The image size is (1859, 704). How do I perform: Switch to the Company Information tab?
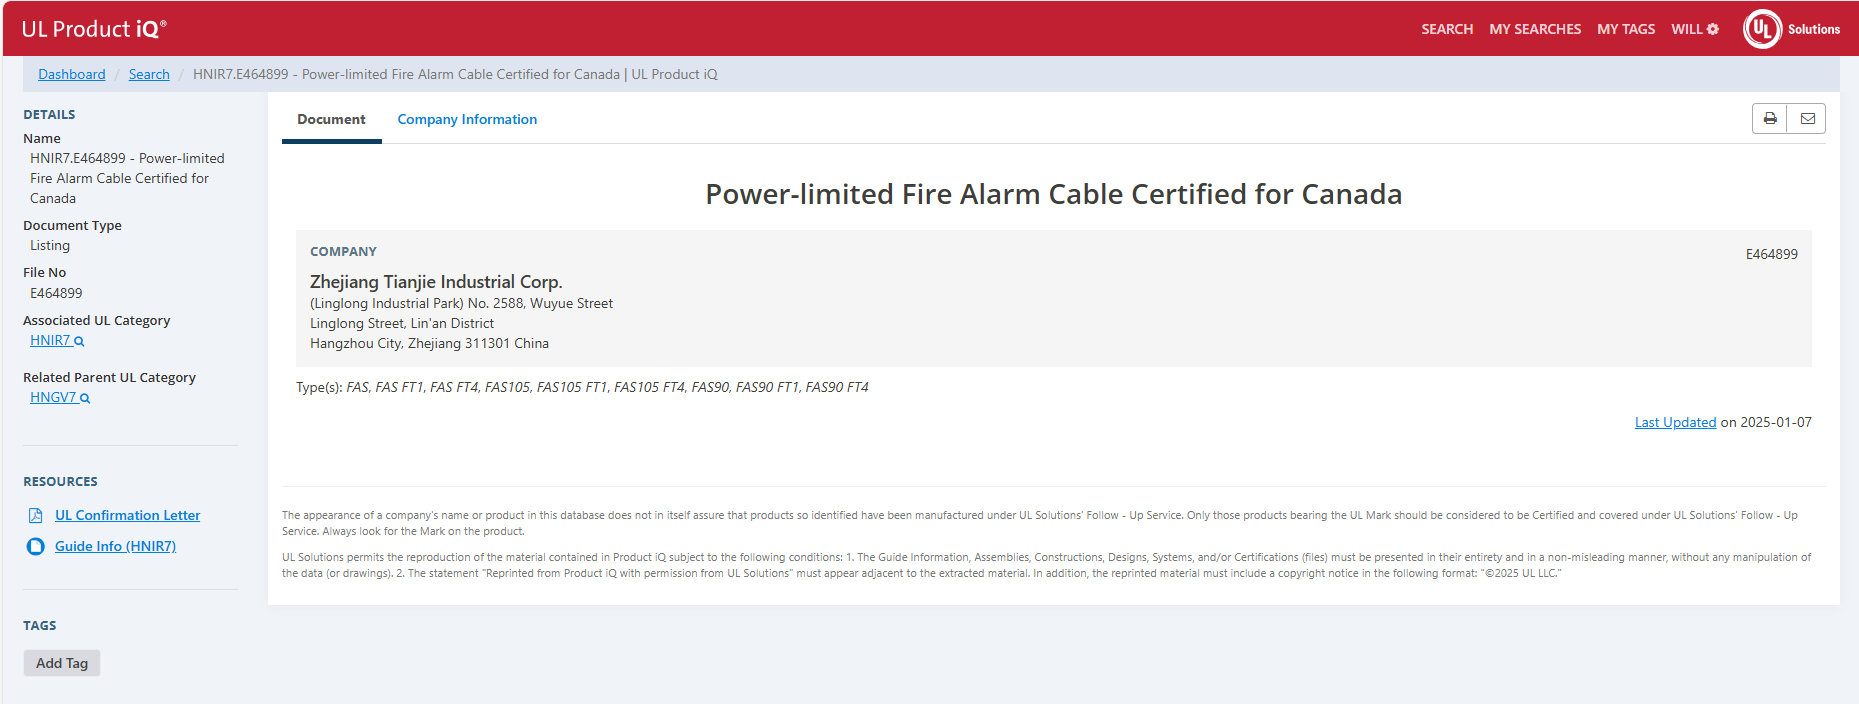[467, 119]
